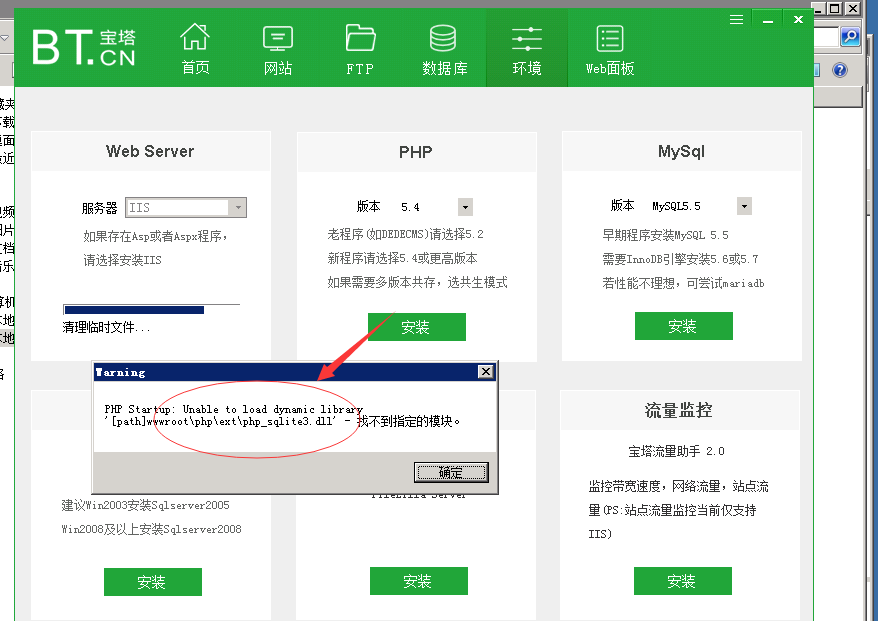Click the Web Server install progress bar
This screenshot has width=878, height=621.
[x=151, y=310]
